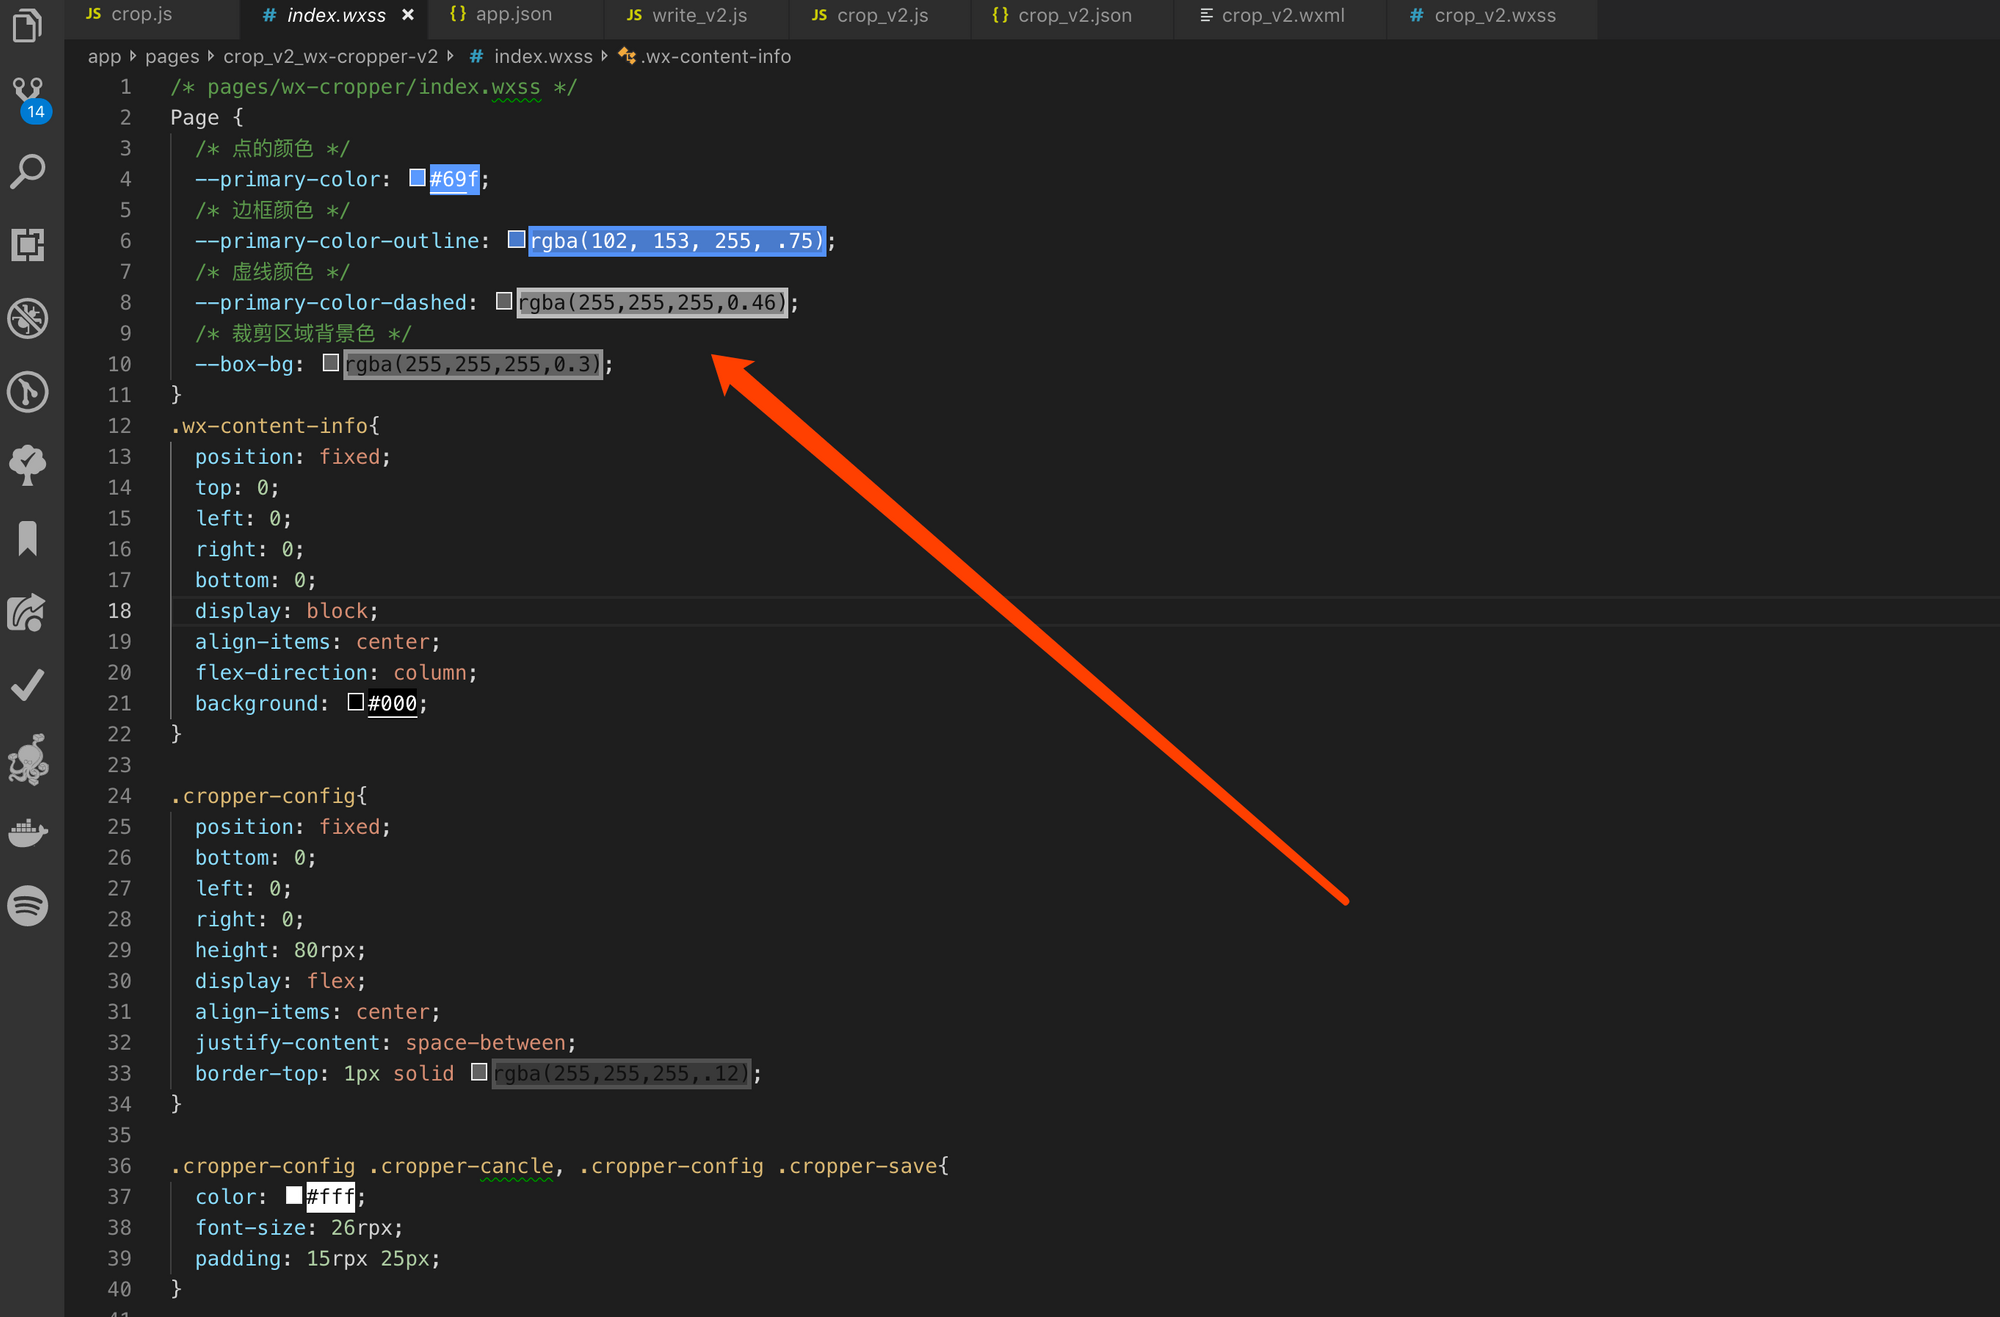Open the Spotify sidebar icon
This screenshot has height=1317, width=2000.
pos(28,906)
